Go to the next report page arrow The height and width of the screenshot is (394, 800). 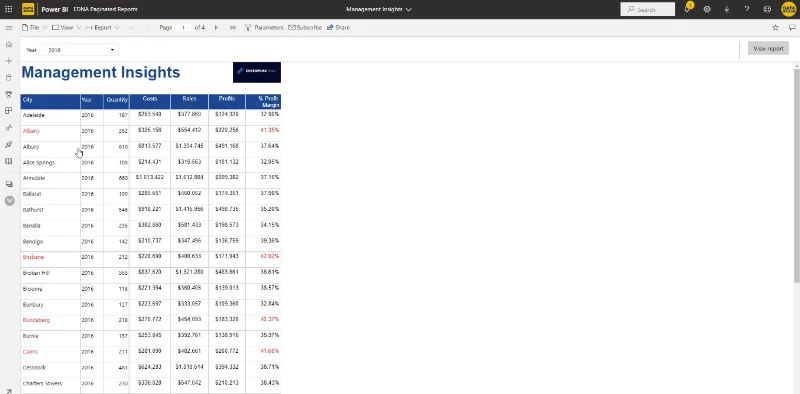point(216,28)
